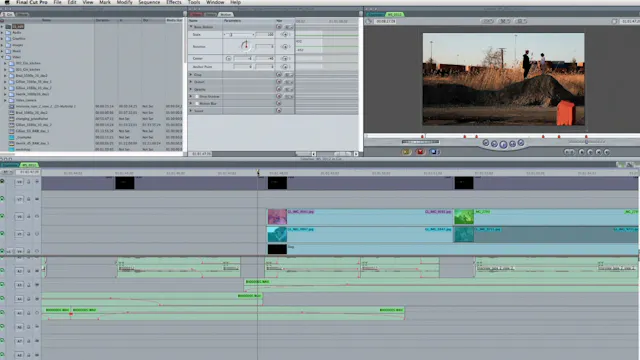Open the Canvas zoom pop-up
Screen dimensions: 640x360
coord(487,21)
